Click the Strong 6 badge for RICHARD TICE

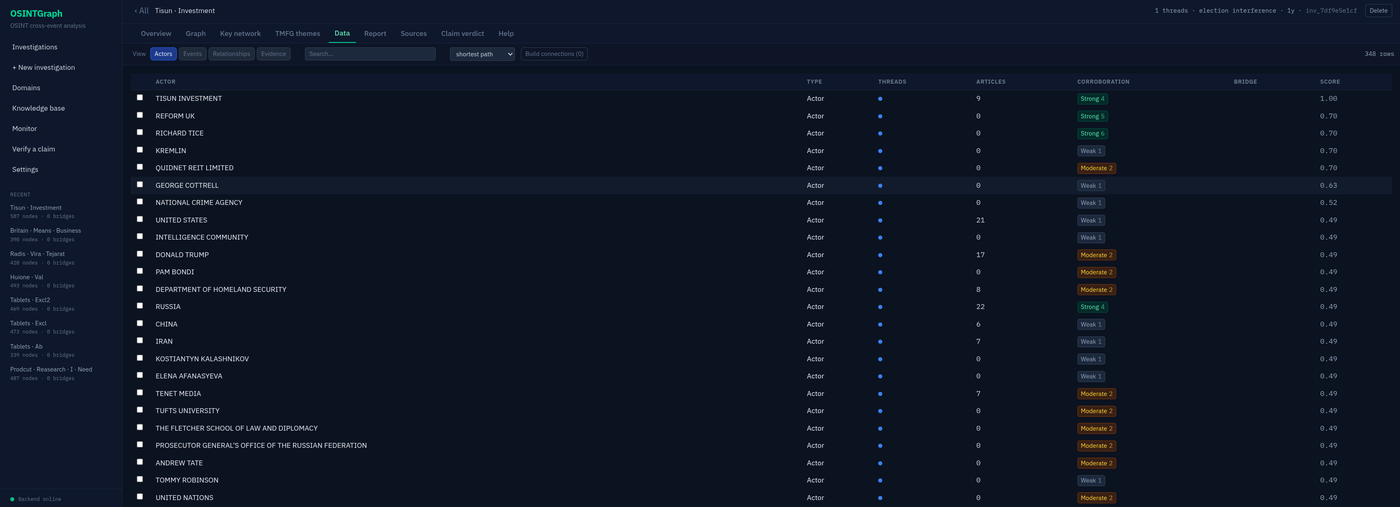[x=1092, y=133]
